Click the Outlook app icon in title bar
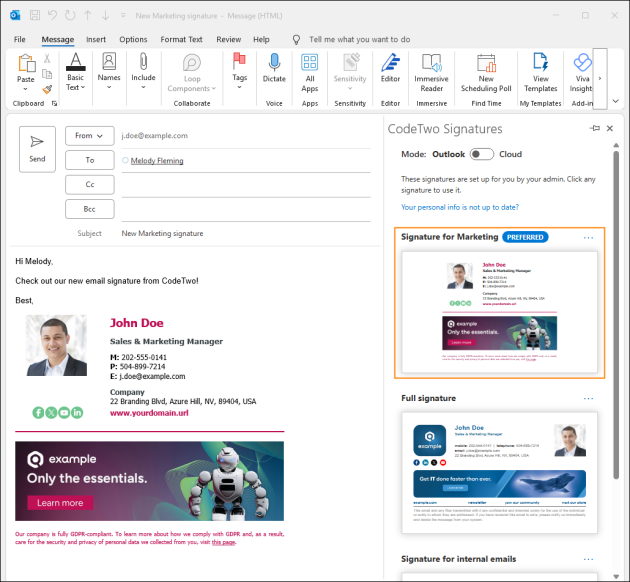Screen dimensions: 630x582 point(15,15)
